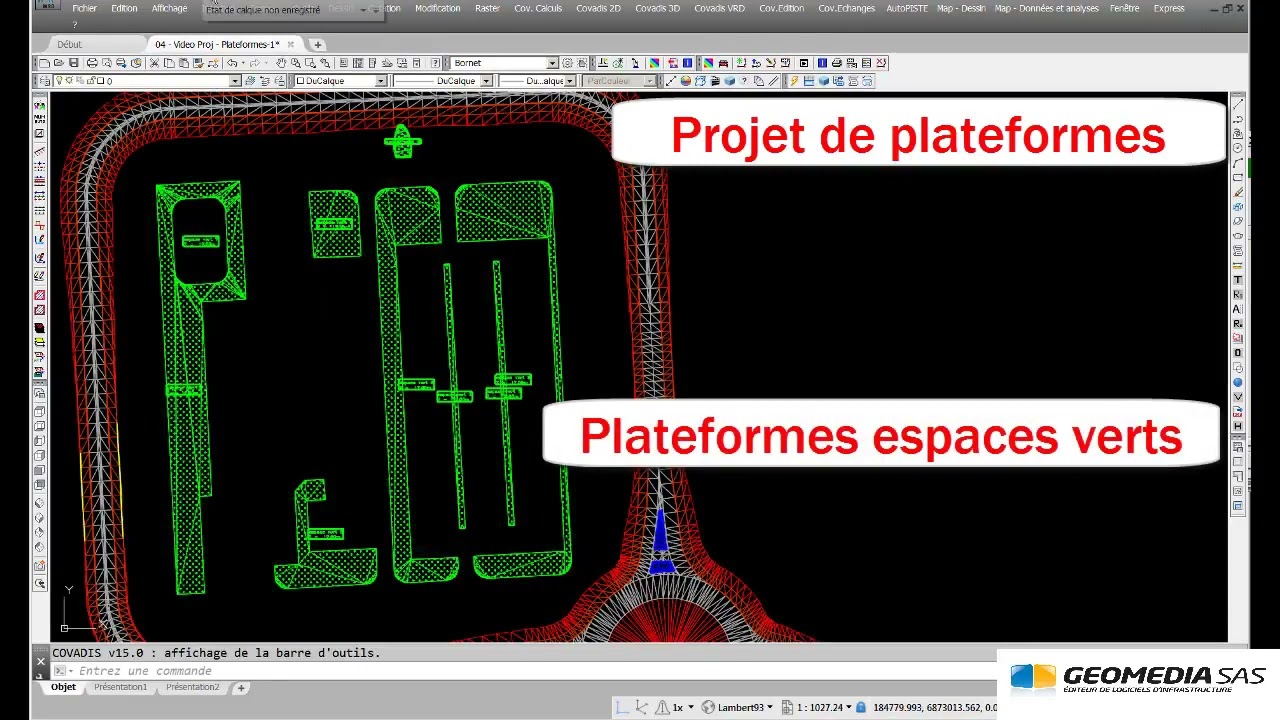Screen dimensions: 1280x720
Task: Click the red car icon in toolbar
Action: pos(723,63)
